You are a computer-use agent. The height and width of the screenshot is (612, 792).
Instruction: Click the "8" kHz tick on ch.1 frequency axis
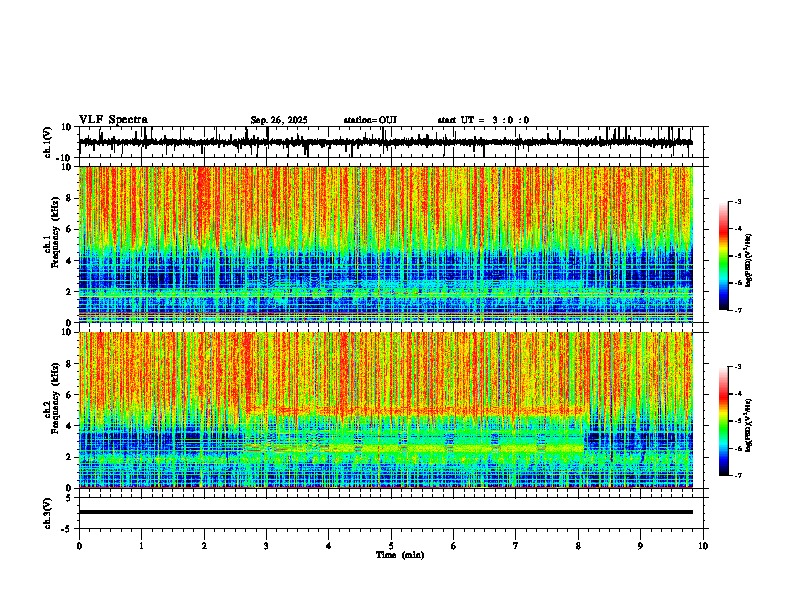pyautogui.click(x=69, y=198)
